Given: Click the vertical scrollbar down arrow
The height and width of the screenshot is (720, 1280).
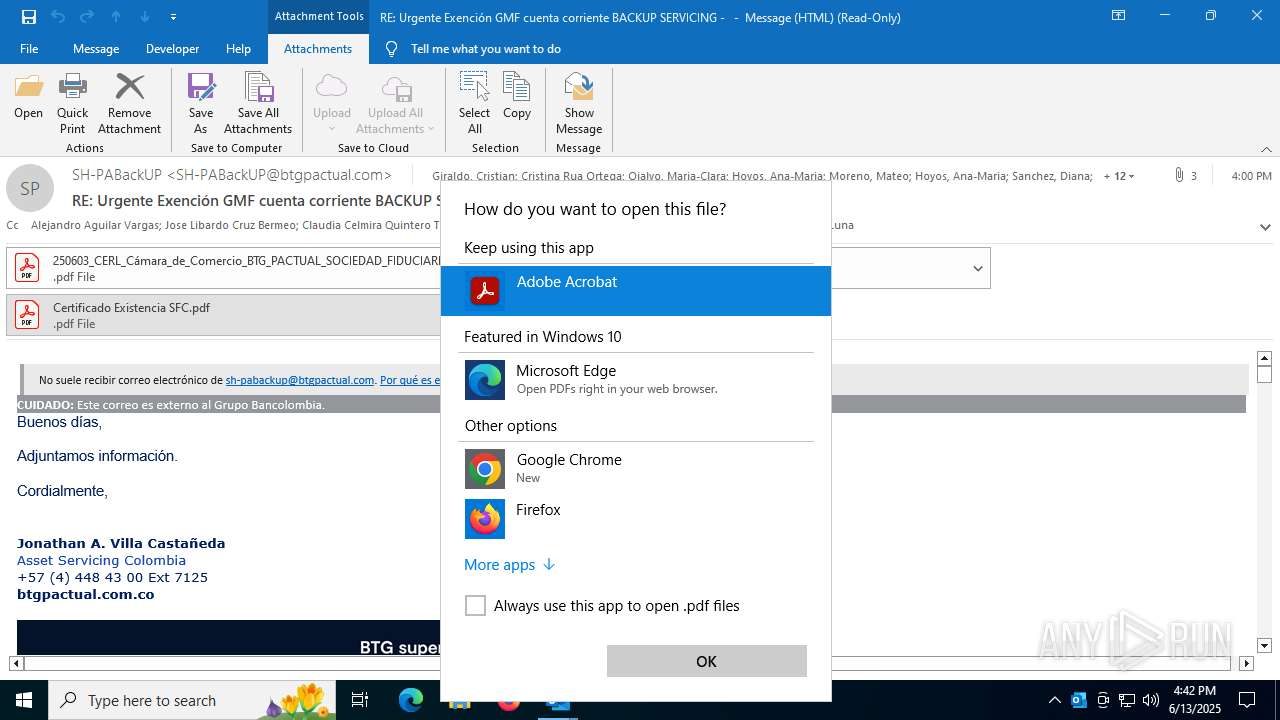Looking at the screenshot, I should pyautogui.click(x=1264, y=646).
